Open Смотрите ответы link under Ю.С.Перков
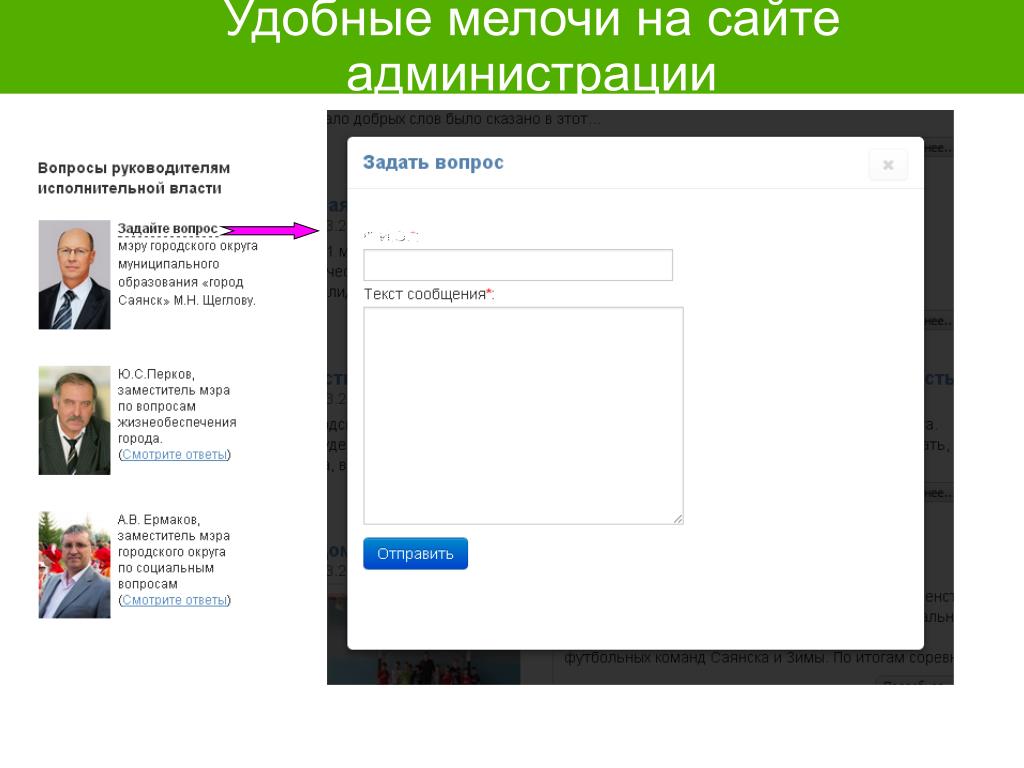 (174, 455)
